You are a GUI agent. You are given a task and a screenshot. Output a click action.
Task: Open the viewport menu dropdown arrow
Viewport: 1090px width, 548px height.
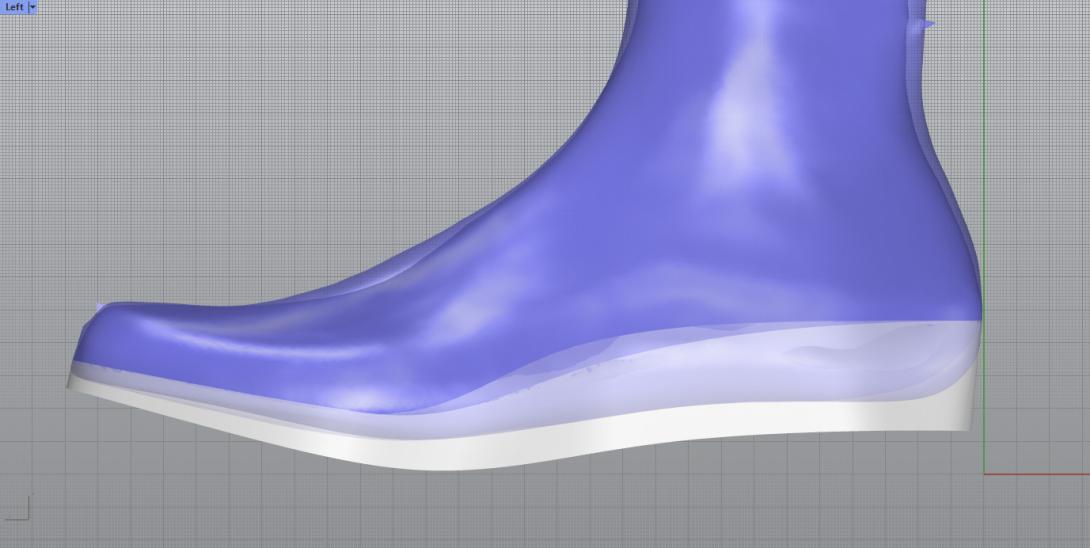[33, 7]
